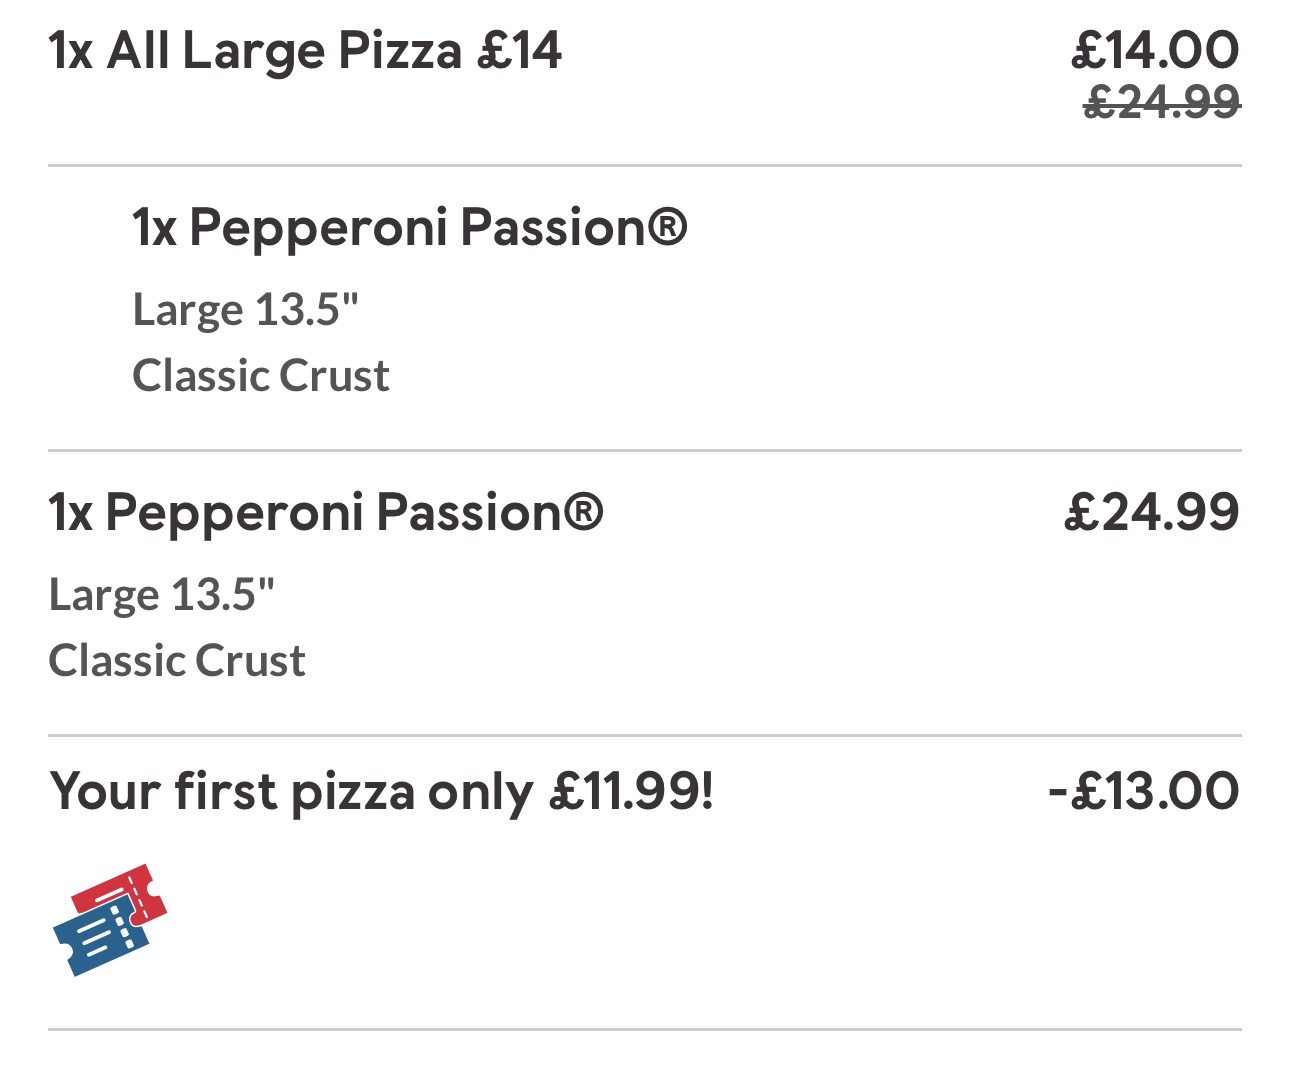
Task: Click the voucher tickets icon
Action: 109,920
